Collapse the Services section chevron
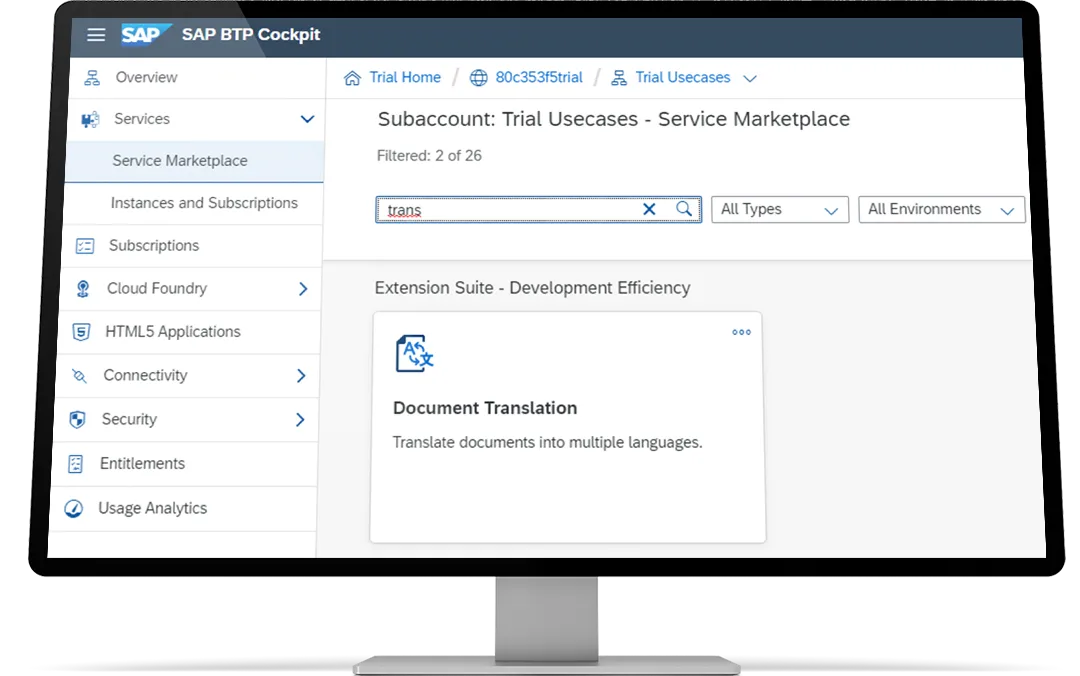The image size is (1080, 676). pos(307,118)
